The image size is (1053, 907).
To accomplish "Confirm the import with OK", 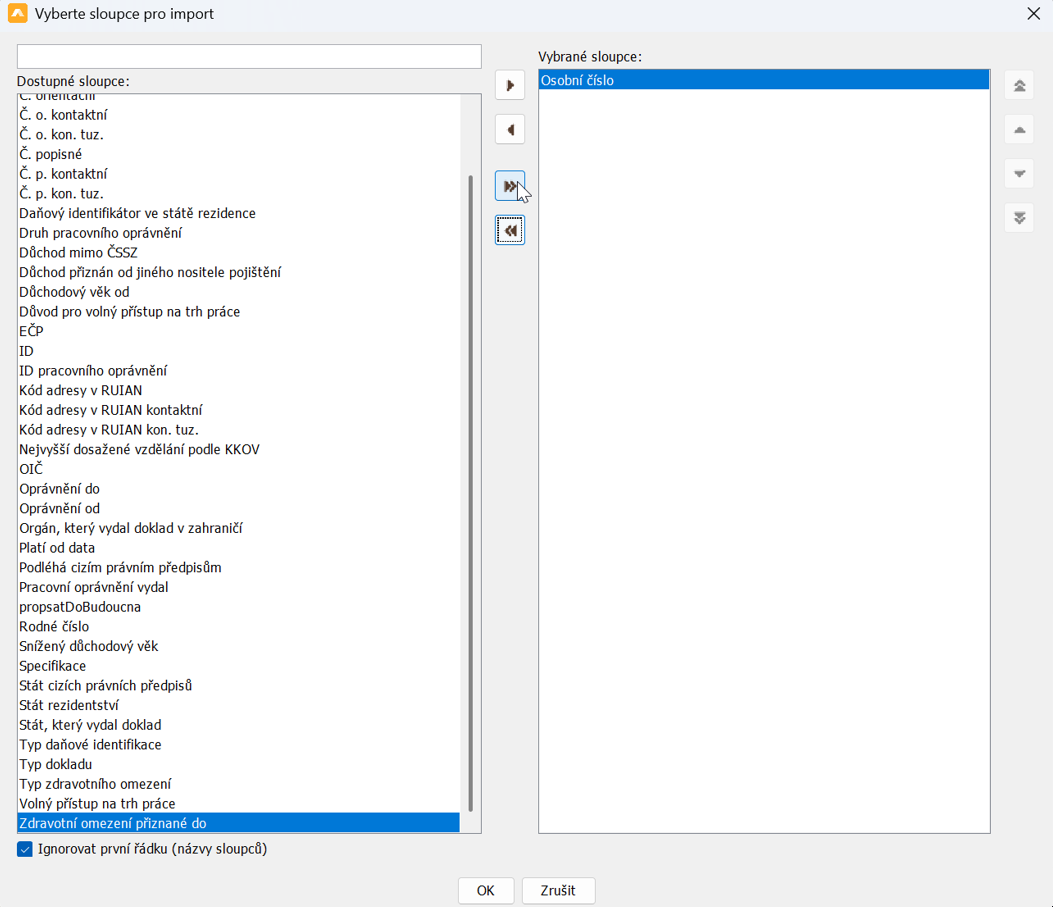I will click(485, 890).
